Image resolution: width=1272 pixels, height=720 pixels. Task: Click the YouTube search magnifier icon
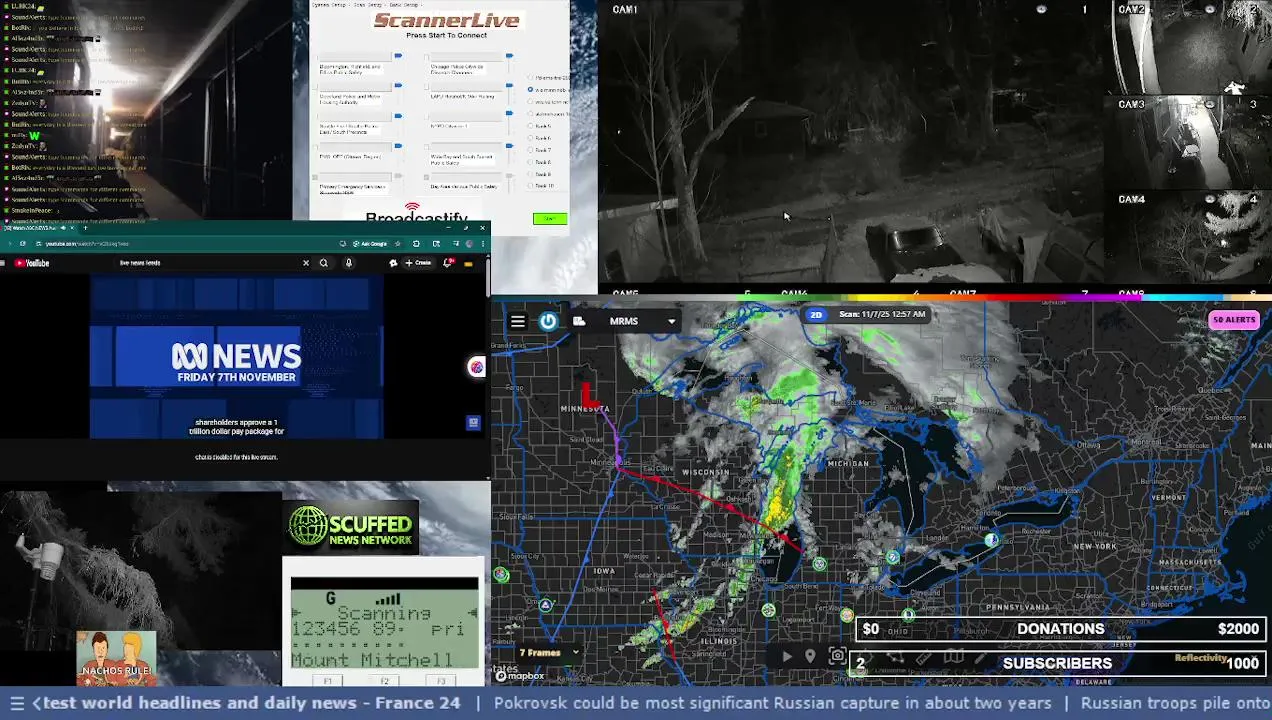(x=323, y=263)
